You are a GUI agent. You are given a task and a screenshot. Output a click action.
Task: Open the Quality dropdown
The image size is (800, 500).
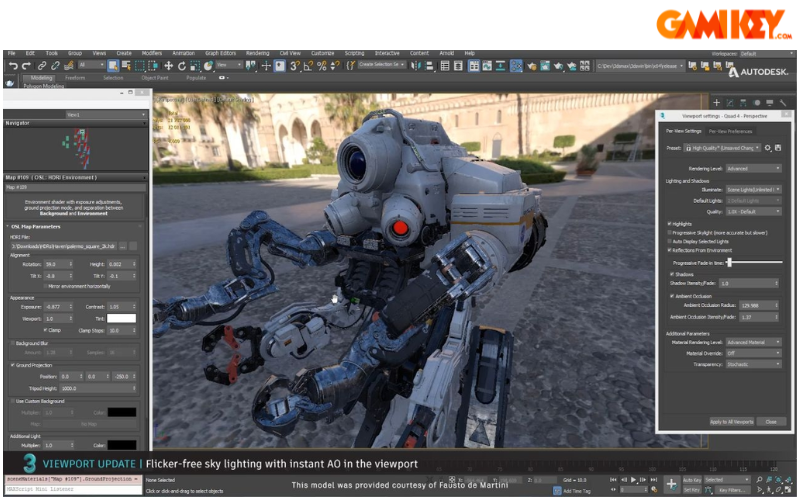click(x=754, y=212)
